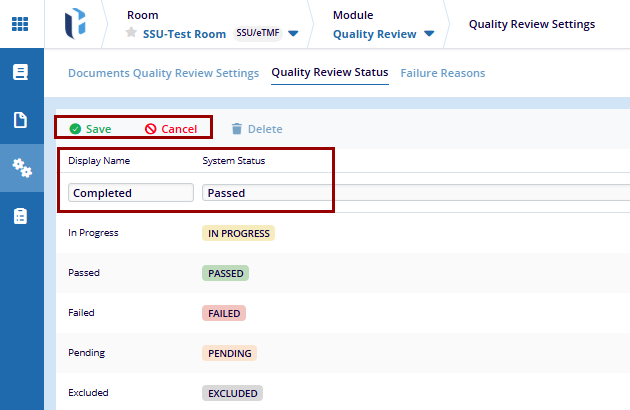Open the book icon in sidebar
This screenshot has width=630, height=410.
pos(21,72)
